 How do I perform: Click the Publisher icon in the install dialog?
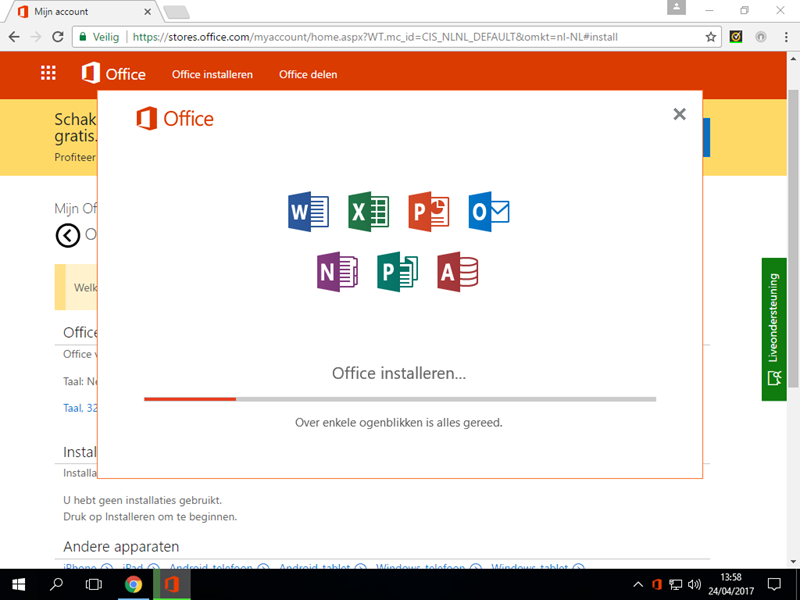coord(397,271)
